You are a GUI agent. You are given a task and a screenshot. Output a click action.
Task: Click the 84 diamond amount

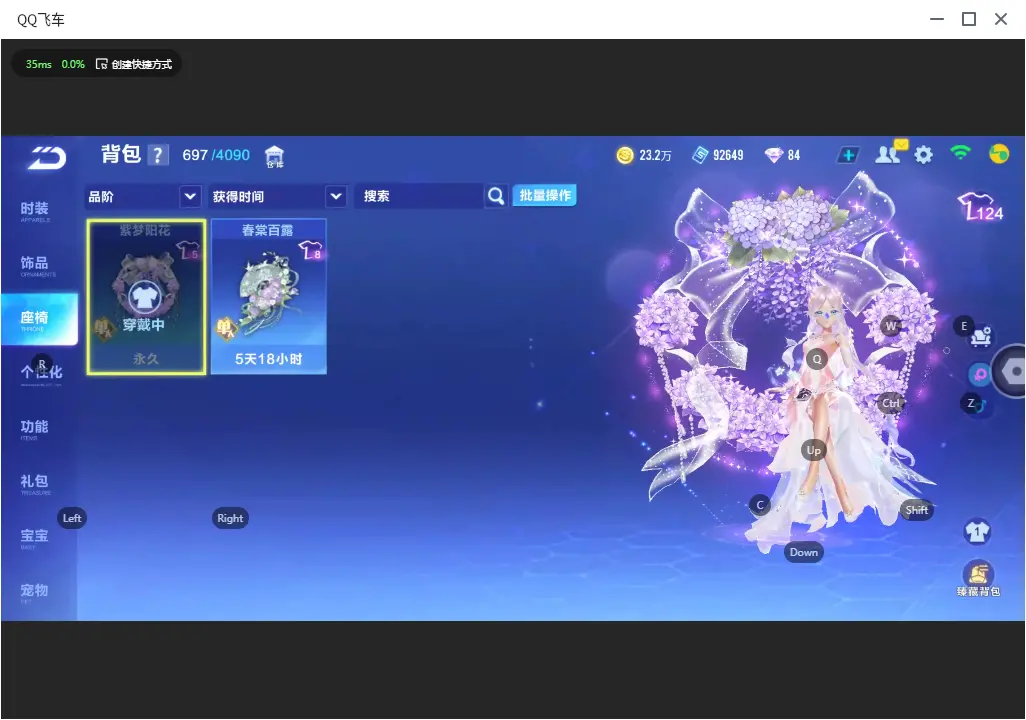click(x=794, y=155)
